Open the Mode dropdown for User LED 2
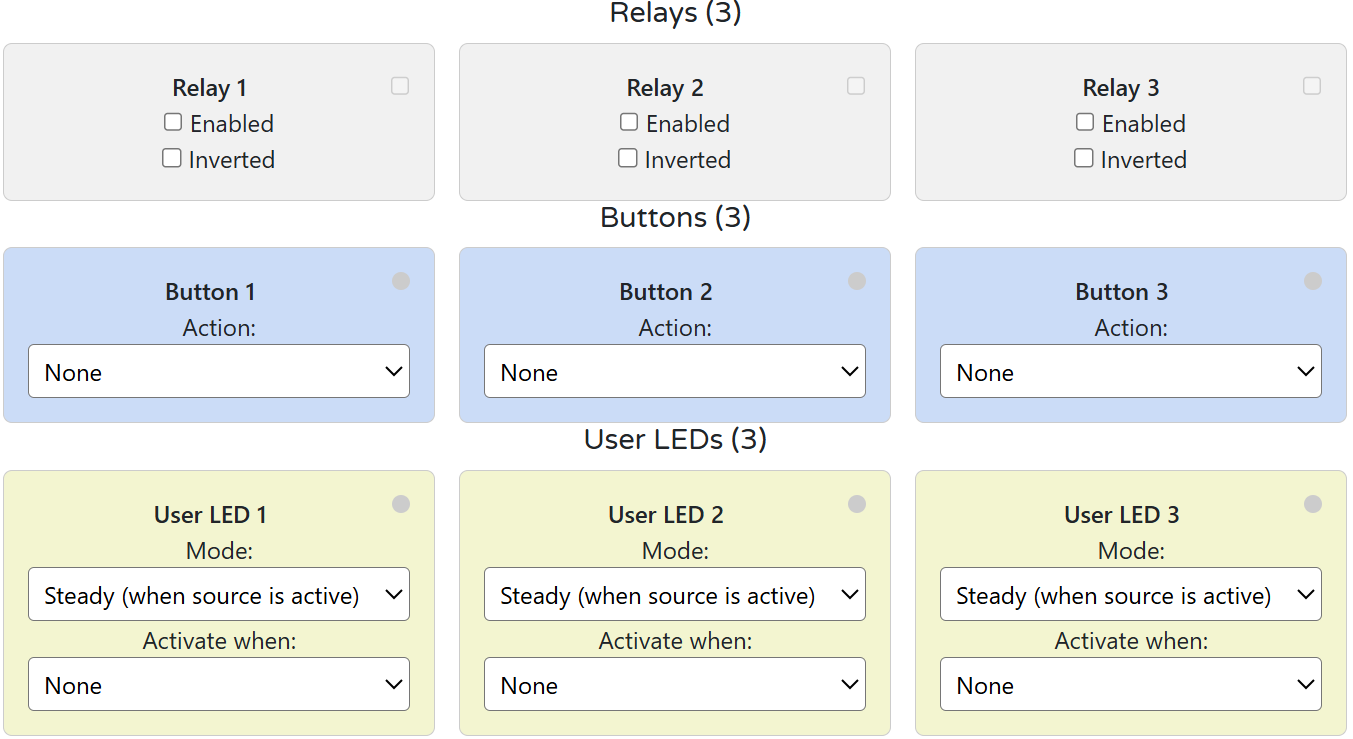This screenshot has height=739, width=1353. click(x=675, y=594)
